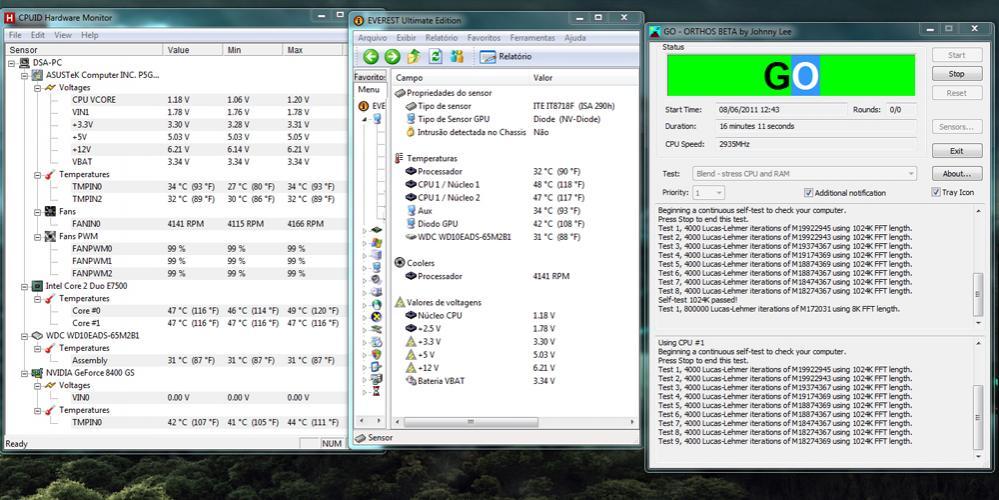Open the View menu in HWMonitor
Image resolution: width=999 pixels, height=500 pixels.
(63, 35)
